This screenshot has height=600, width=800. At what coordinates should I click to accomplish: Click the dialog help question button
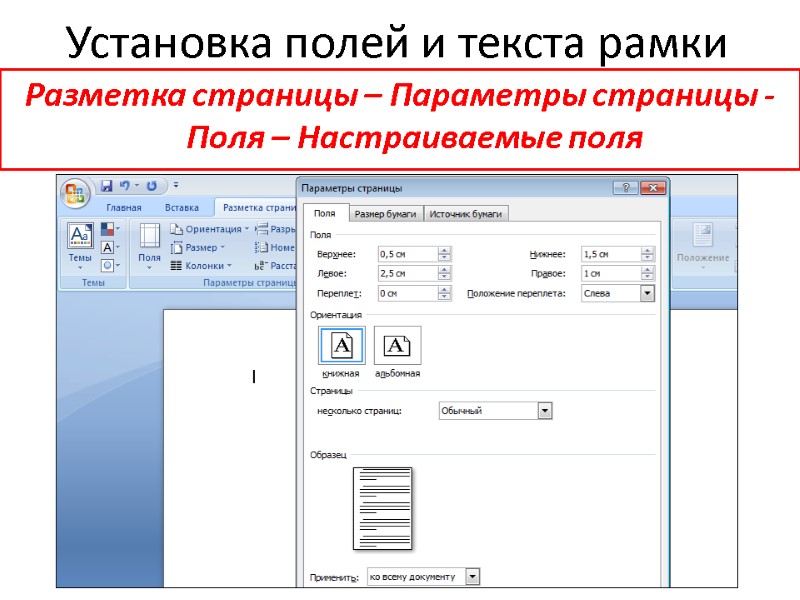tap(626, 188)
